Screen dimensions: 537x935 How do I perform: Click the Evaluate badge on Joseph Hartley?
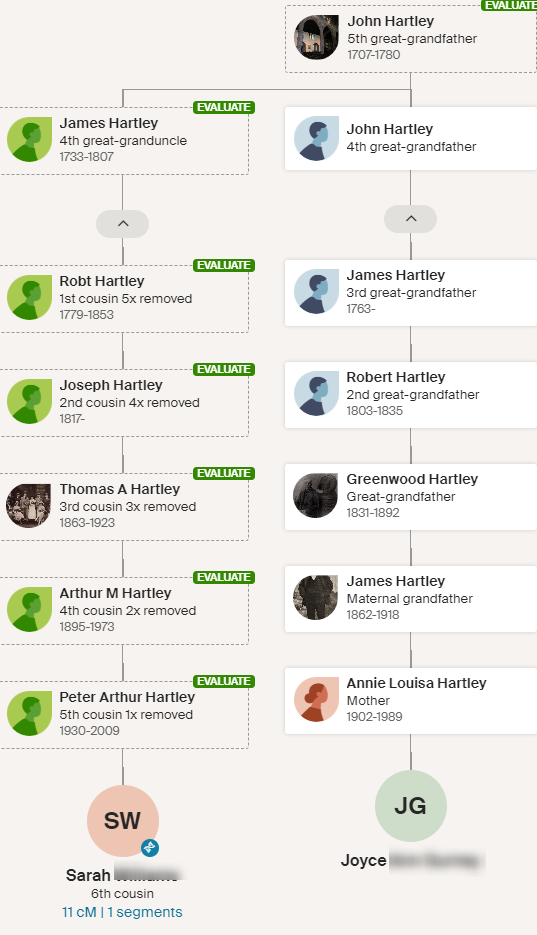[224, 369]
